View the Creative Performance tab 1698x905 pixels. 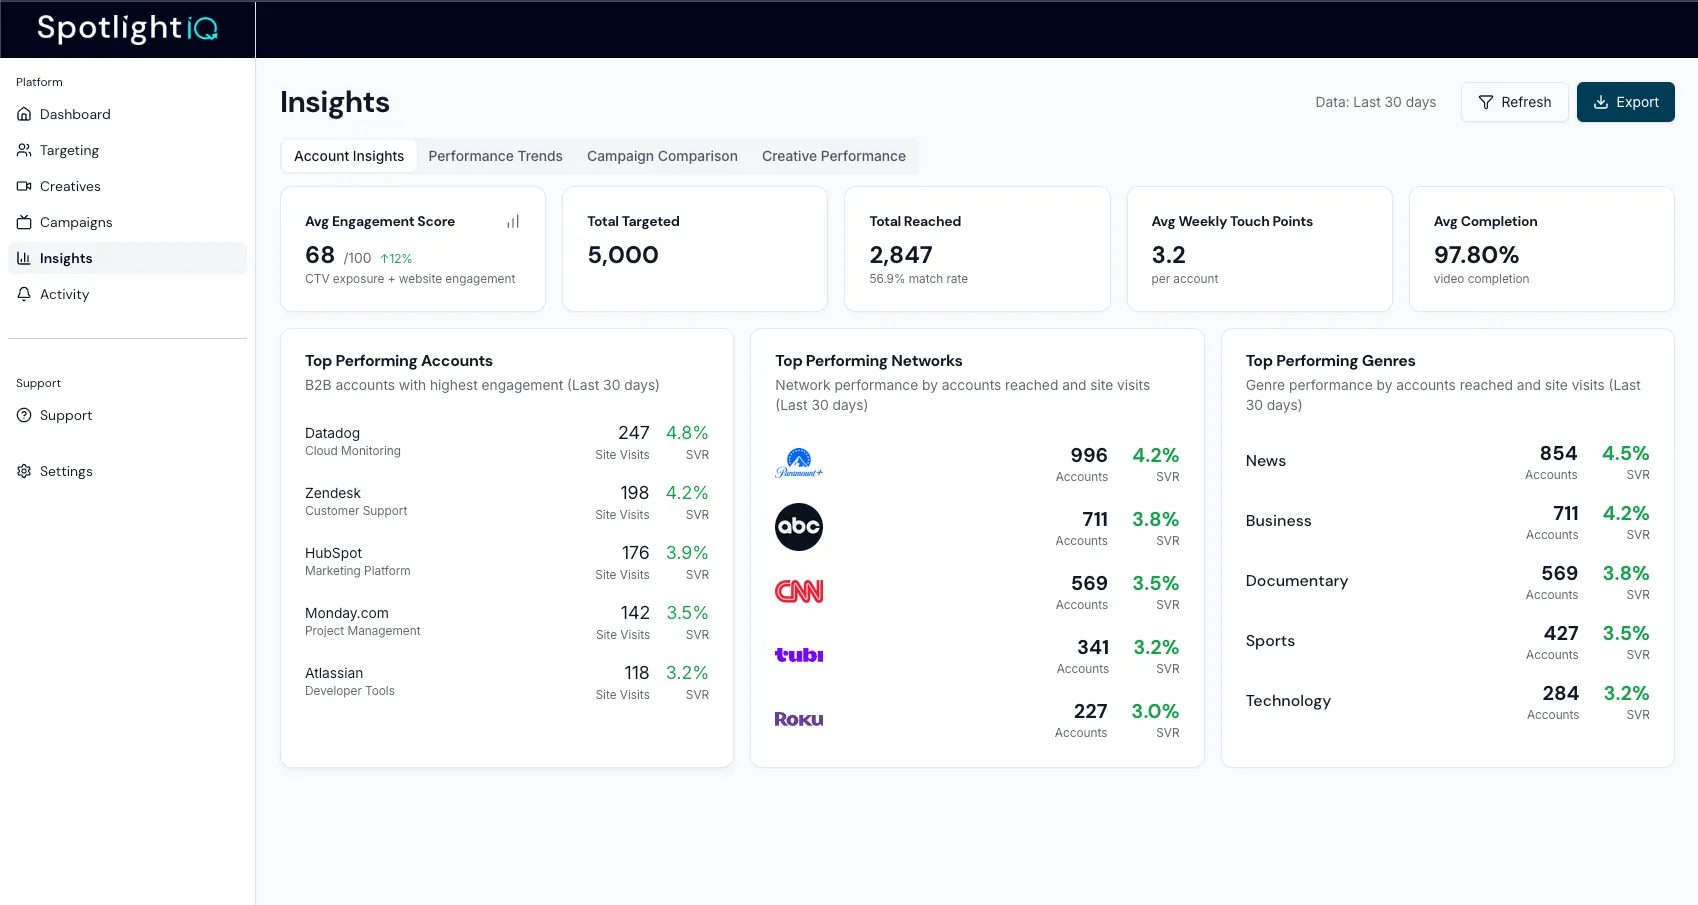[x=833, y=156]
